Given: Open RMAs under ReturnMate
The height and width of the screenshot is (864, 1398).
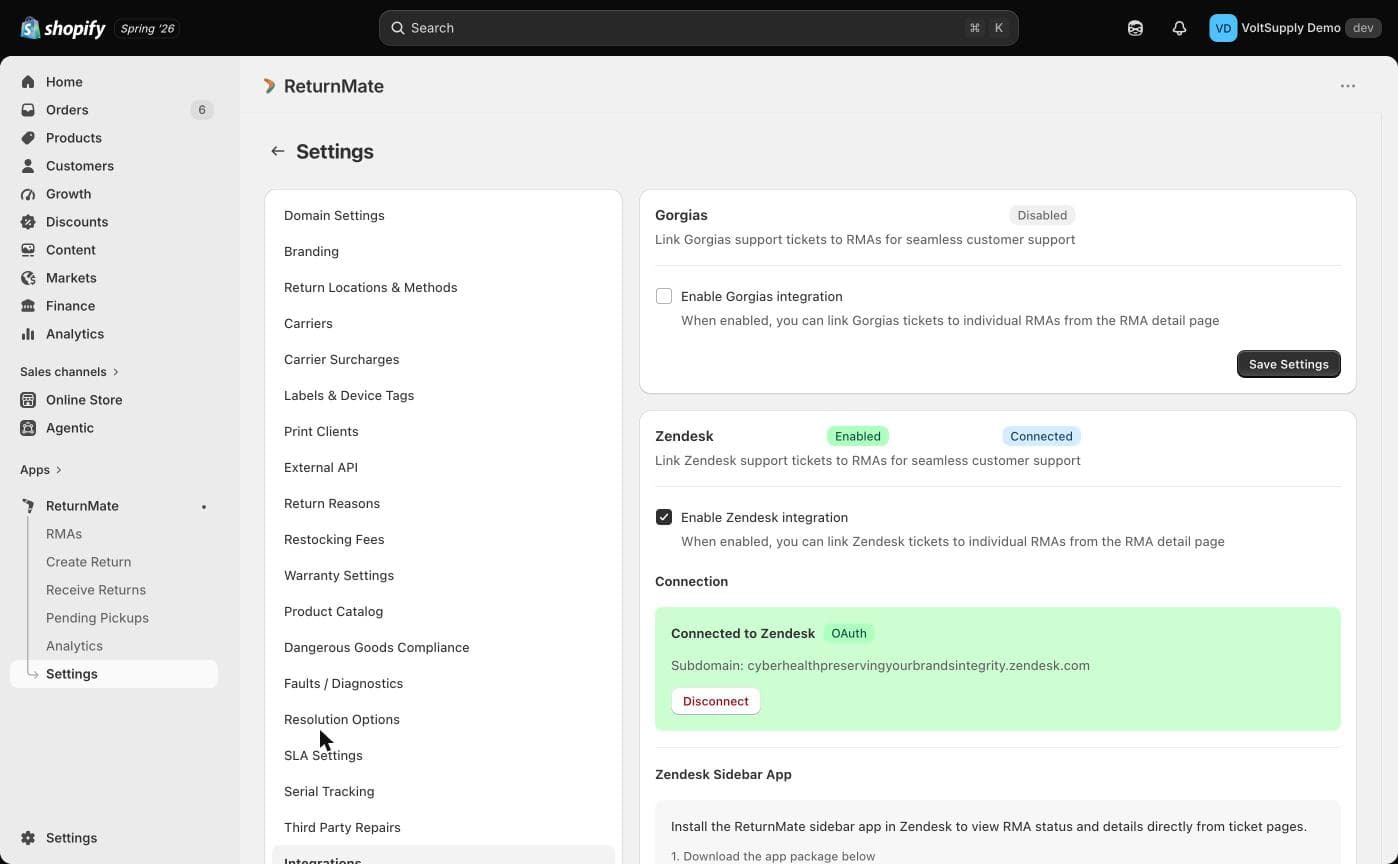Looking at the screenshot, I should tap(64, 534).
